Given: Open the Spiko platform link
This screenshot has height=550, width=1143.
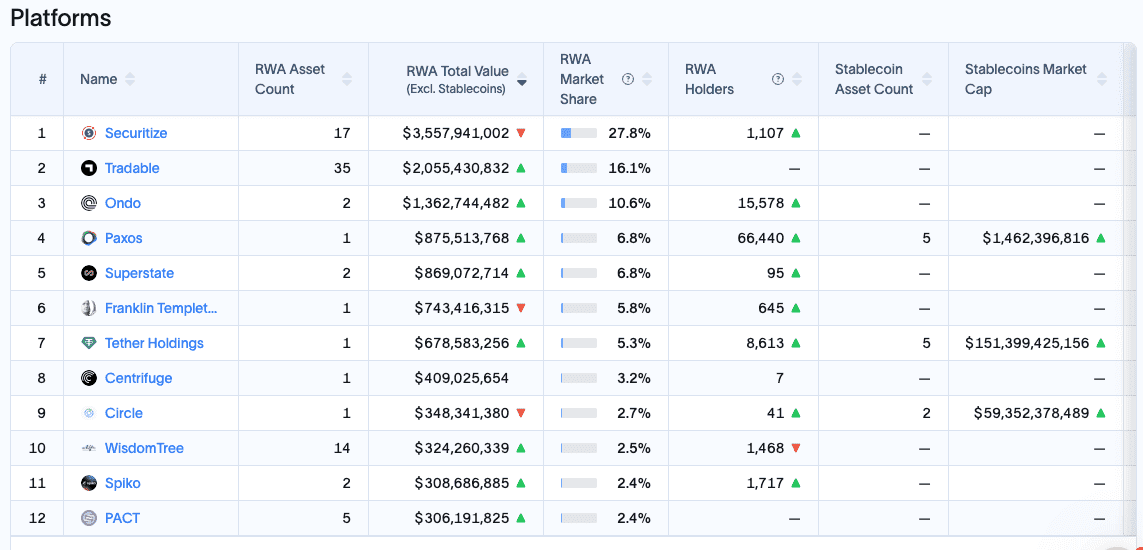Looking at the screenshot, I should click(x=122, y=483).
